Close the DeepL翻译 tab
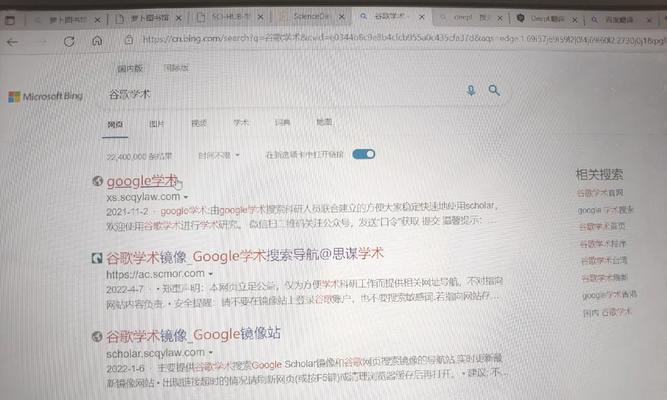667x400 pixels. [575, 20]
